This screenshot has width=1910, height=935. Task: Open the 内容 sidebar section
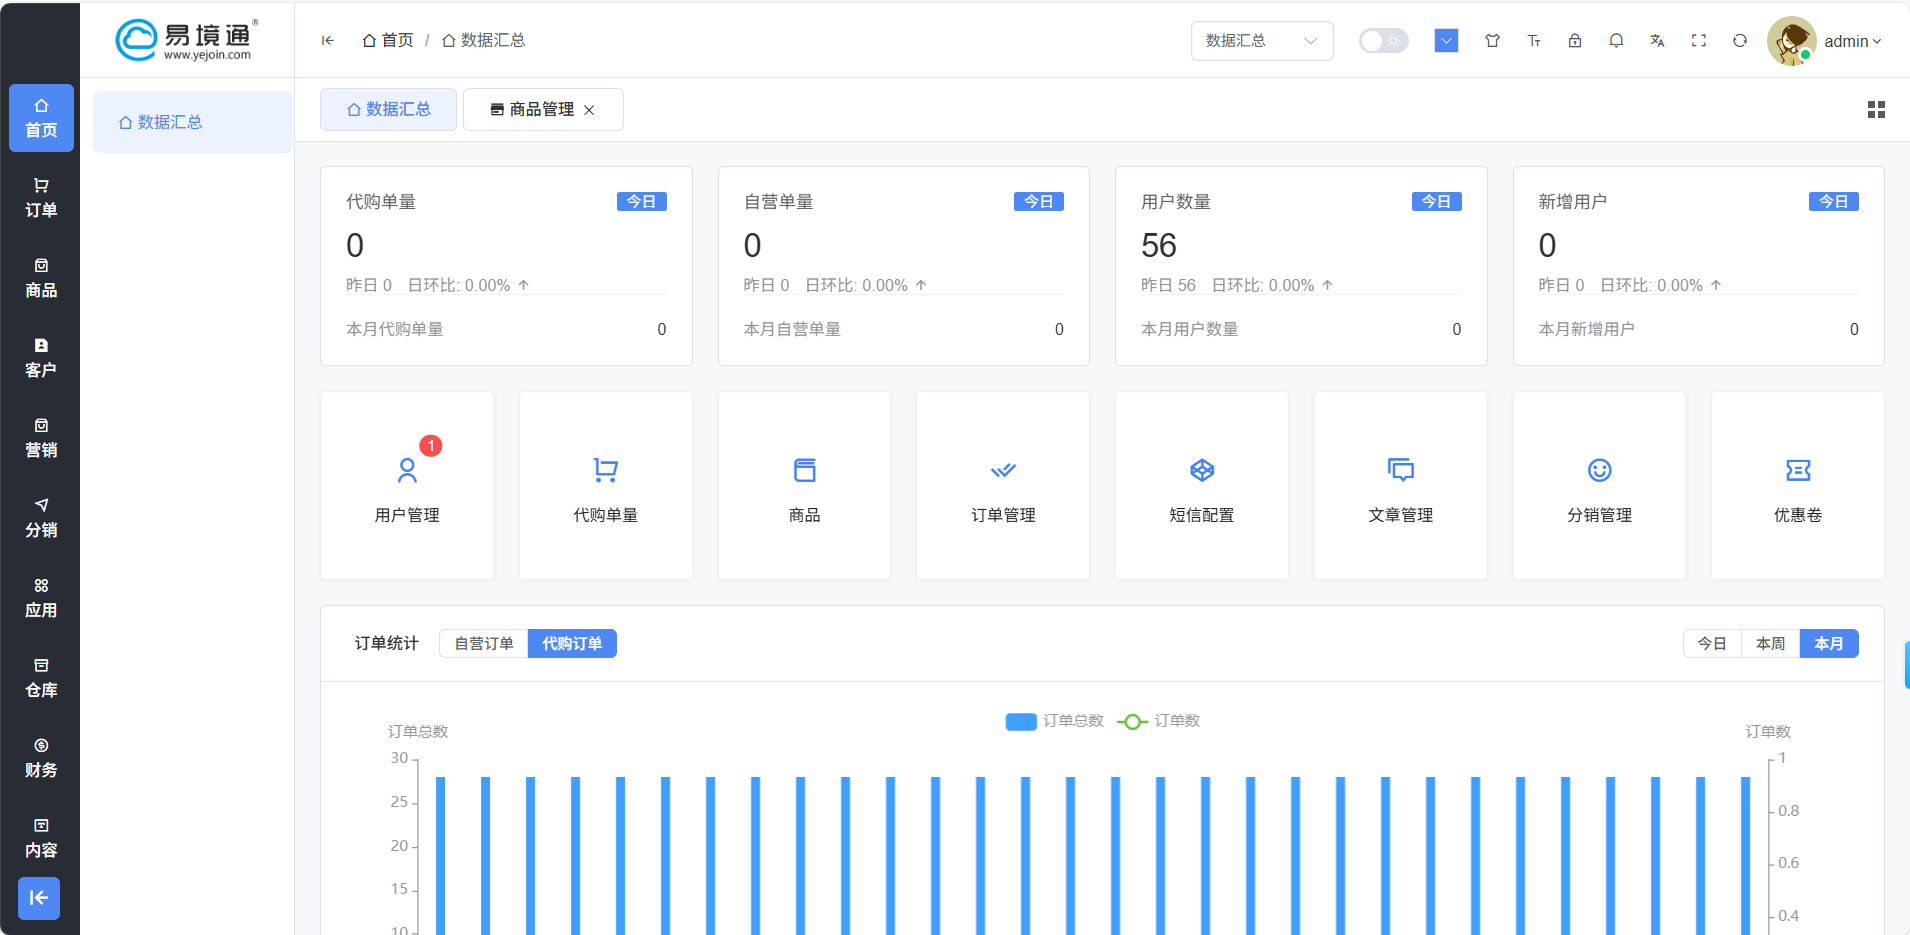pyautogui.click(x=41, y=838)
